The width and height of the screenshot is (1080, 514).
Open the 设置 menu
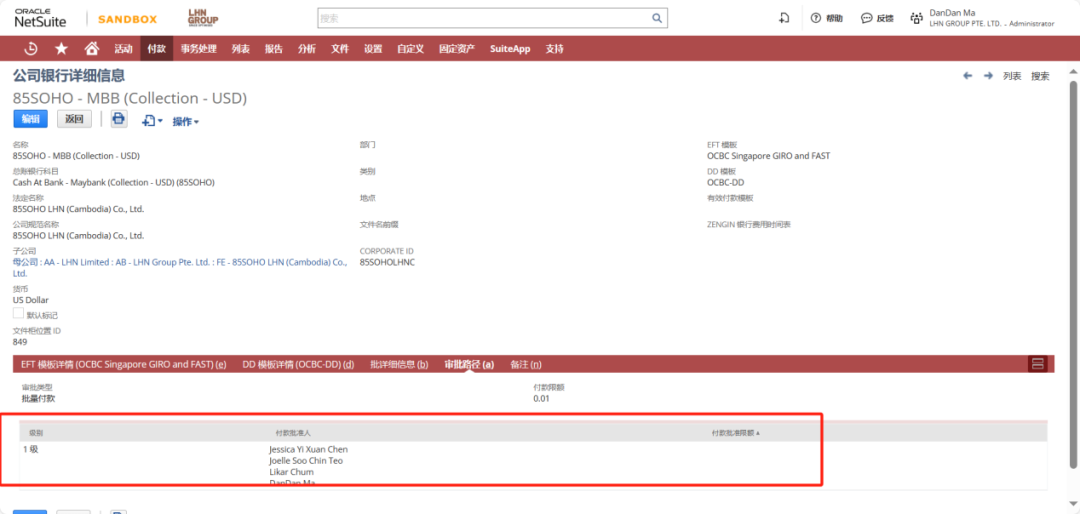373,49
